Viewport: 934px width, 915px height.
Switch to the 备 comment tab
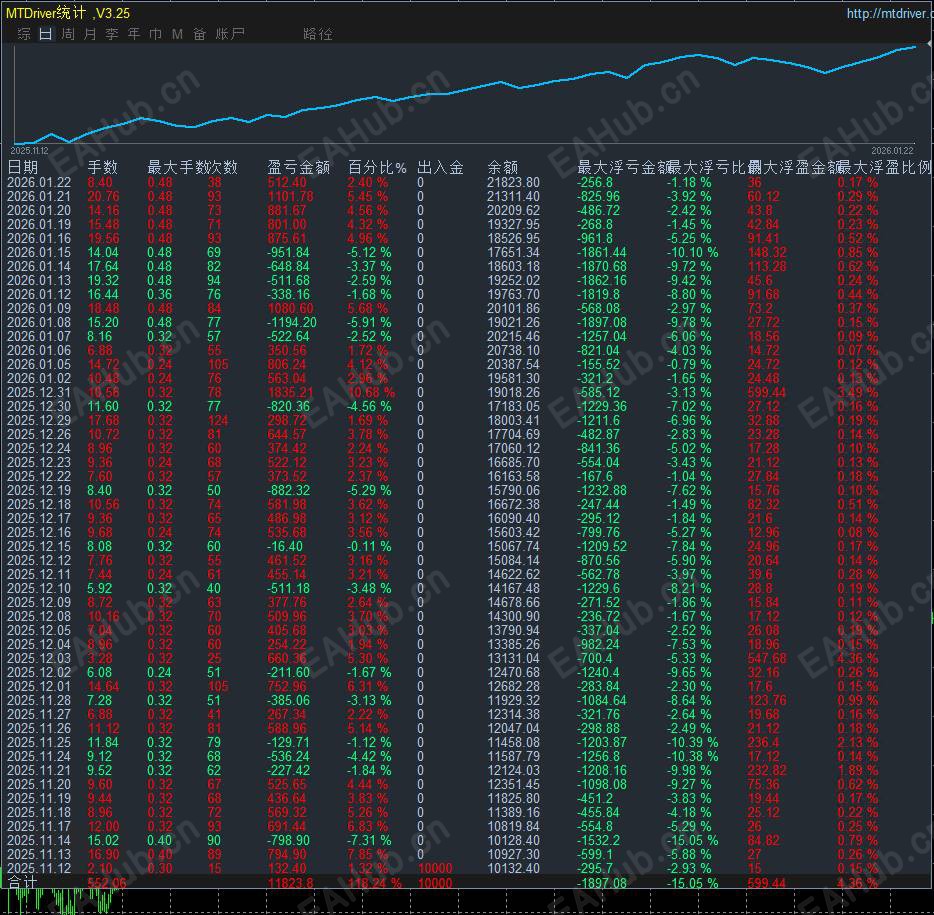[200, 34]
